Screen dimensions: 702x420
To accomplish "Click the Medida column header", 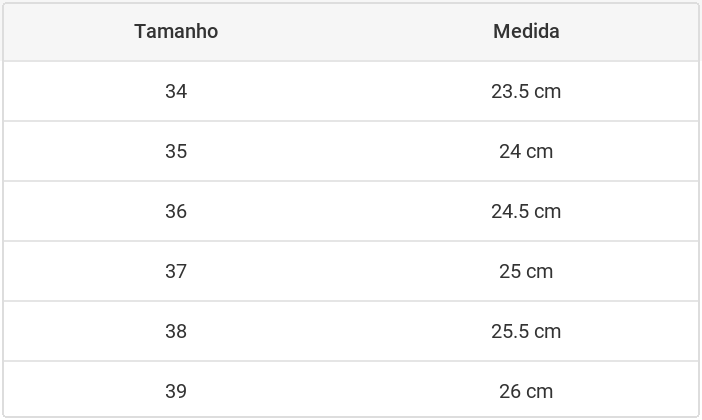I will [526, 31].
